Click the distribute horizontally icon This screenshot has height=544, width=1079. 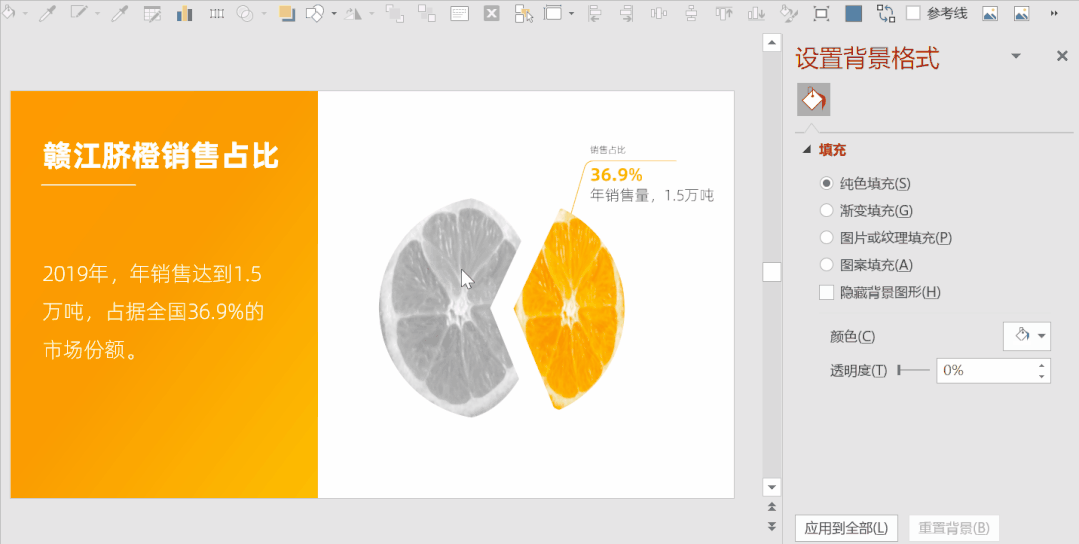(659, 13)
